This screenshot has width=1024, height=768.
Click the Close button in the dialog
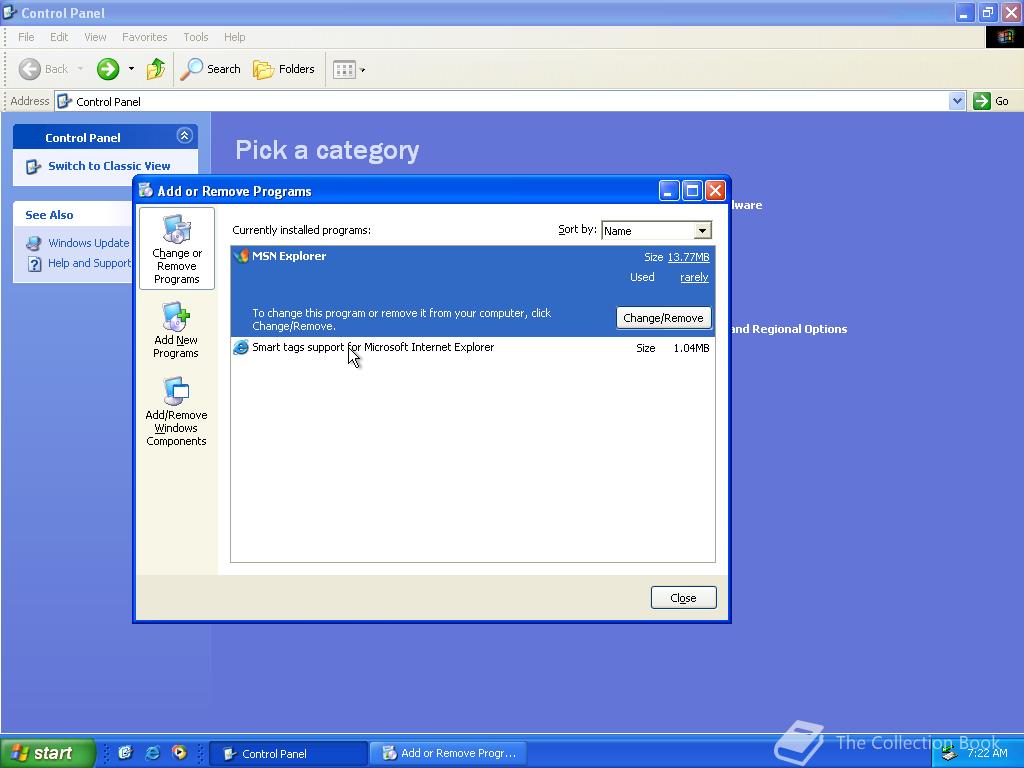[x=683, y=598]
